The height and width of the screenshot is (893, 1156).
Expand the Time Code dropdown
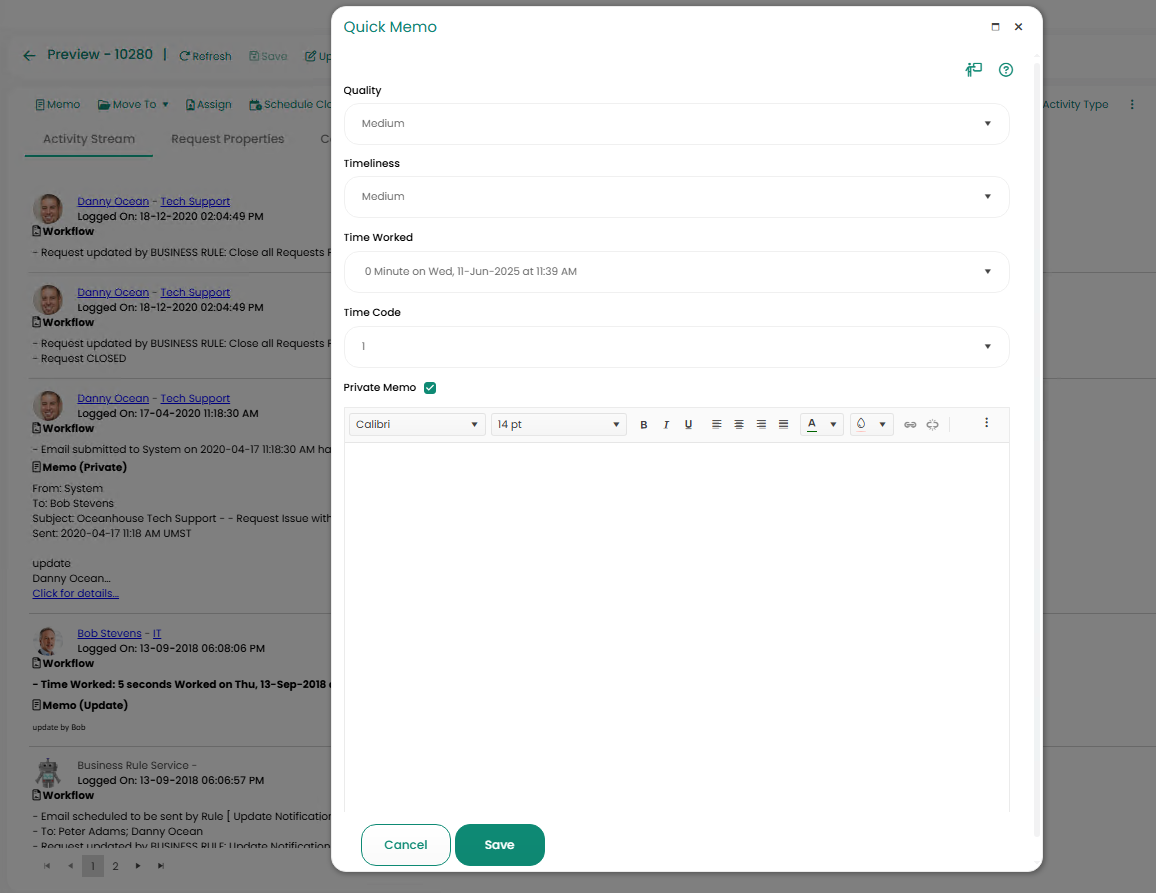point(676,347)
